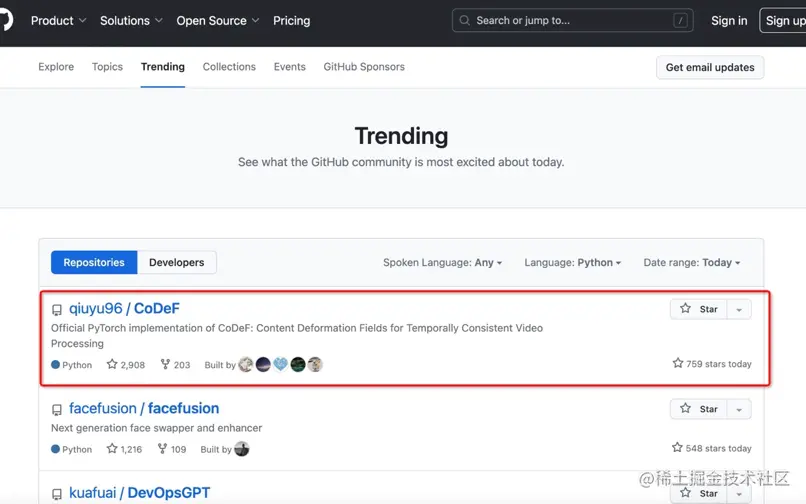Open first contributor avatar of CoDeF
The image size is (806, 504).
pos(246,365)
